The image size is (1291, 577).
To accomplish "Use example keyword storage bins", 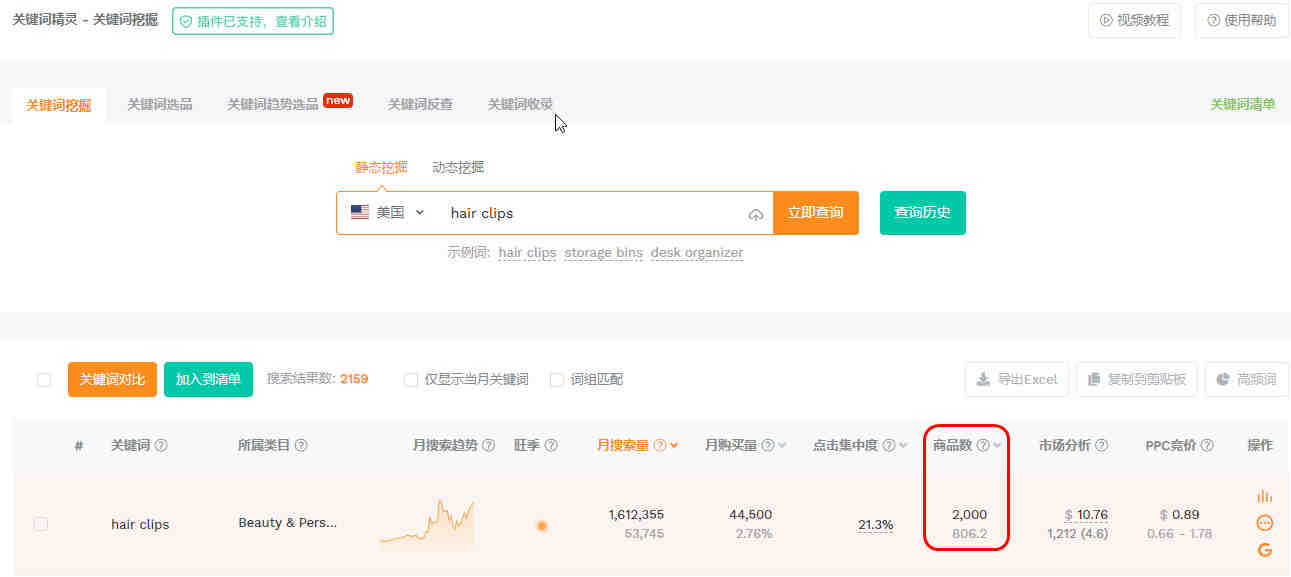I will click(x=603, y=253).
